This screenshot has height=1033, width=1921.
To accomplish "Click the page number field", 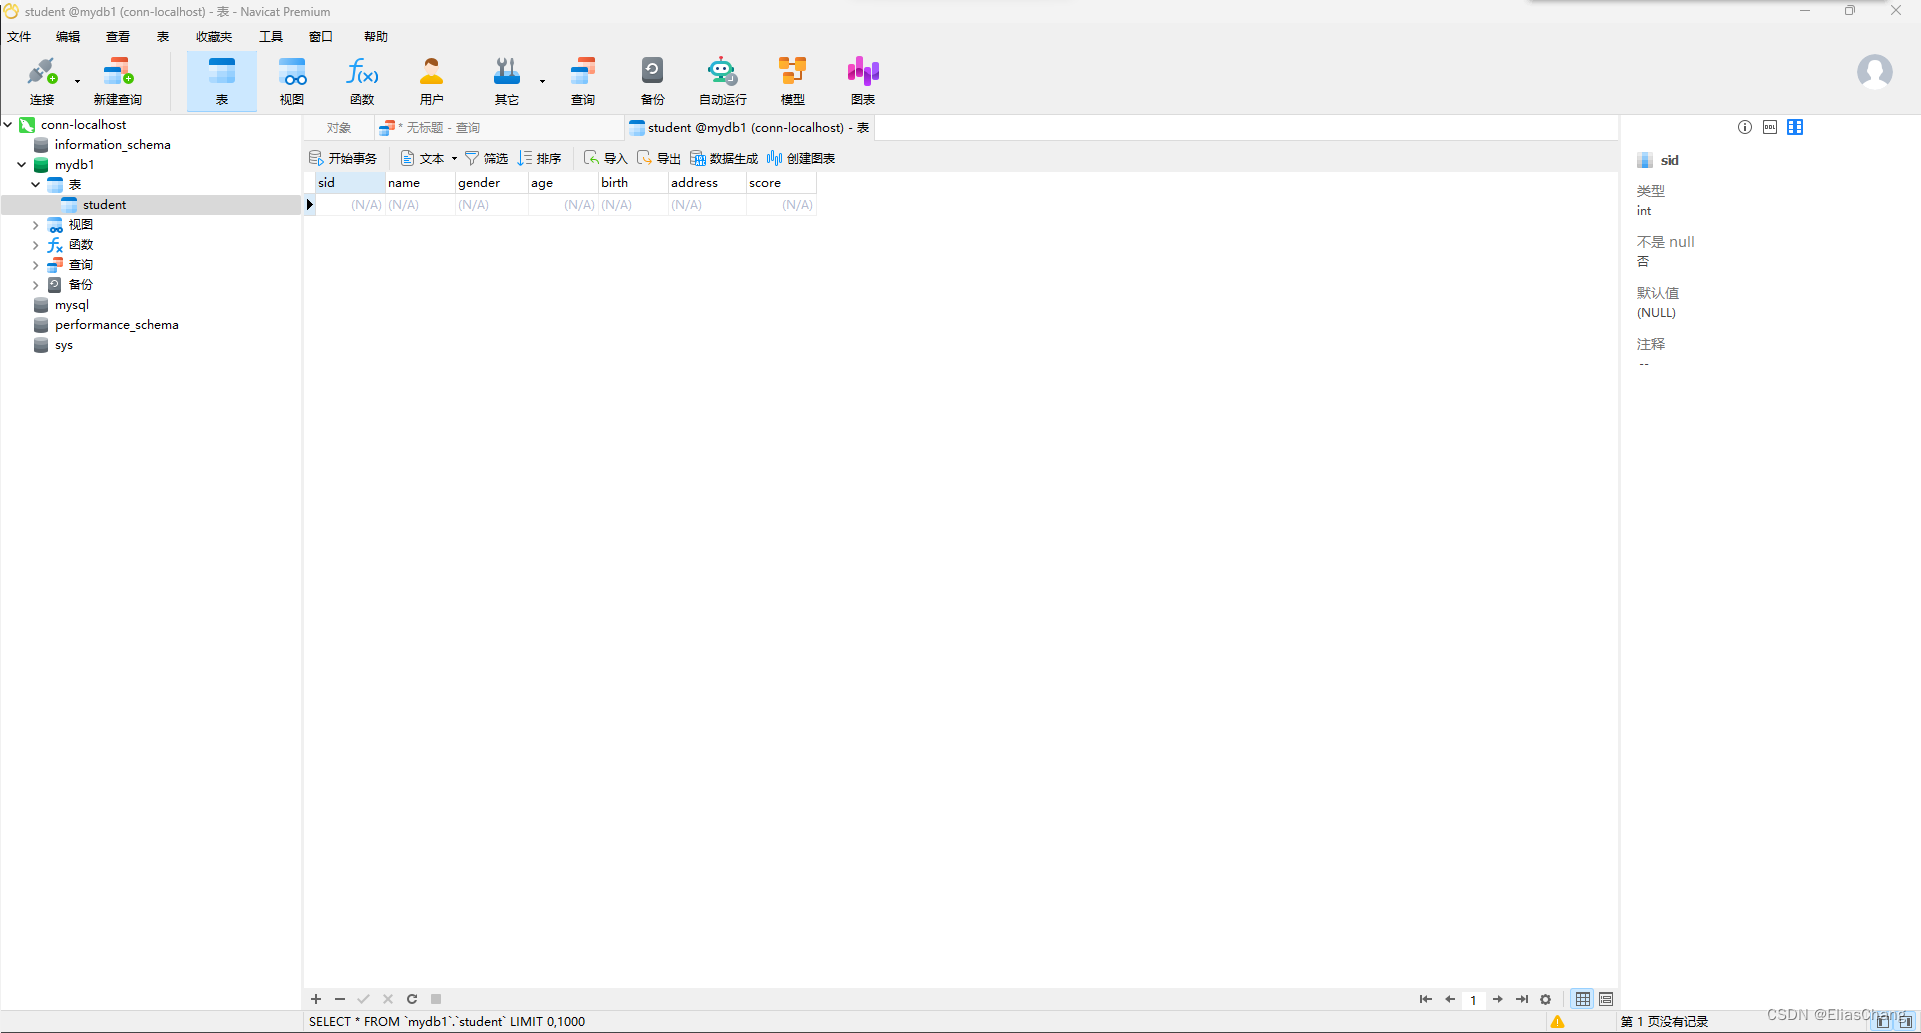I will click(x=1473, y=999).
